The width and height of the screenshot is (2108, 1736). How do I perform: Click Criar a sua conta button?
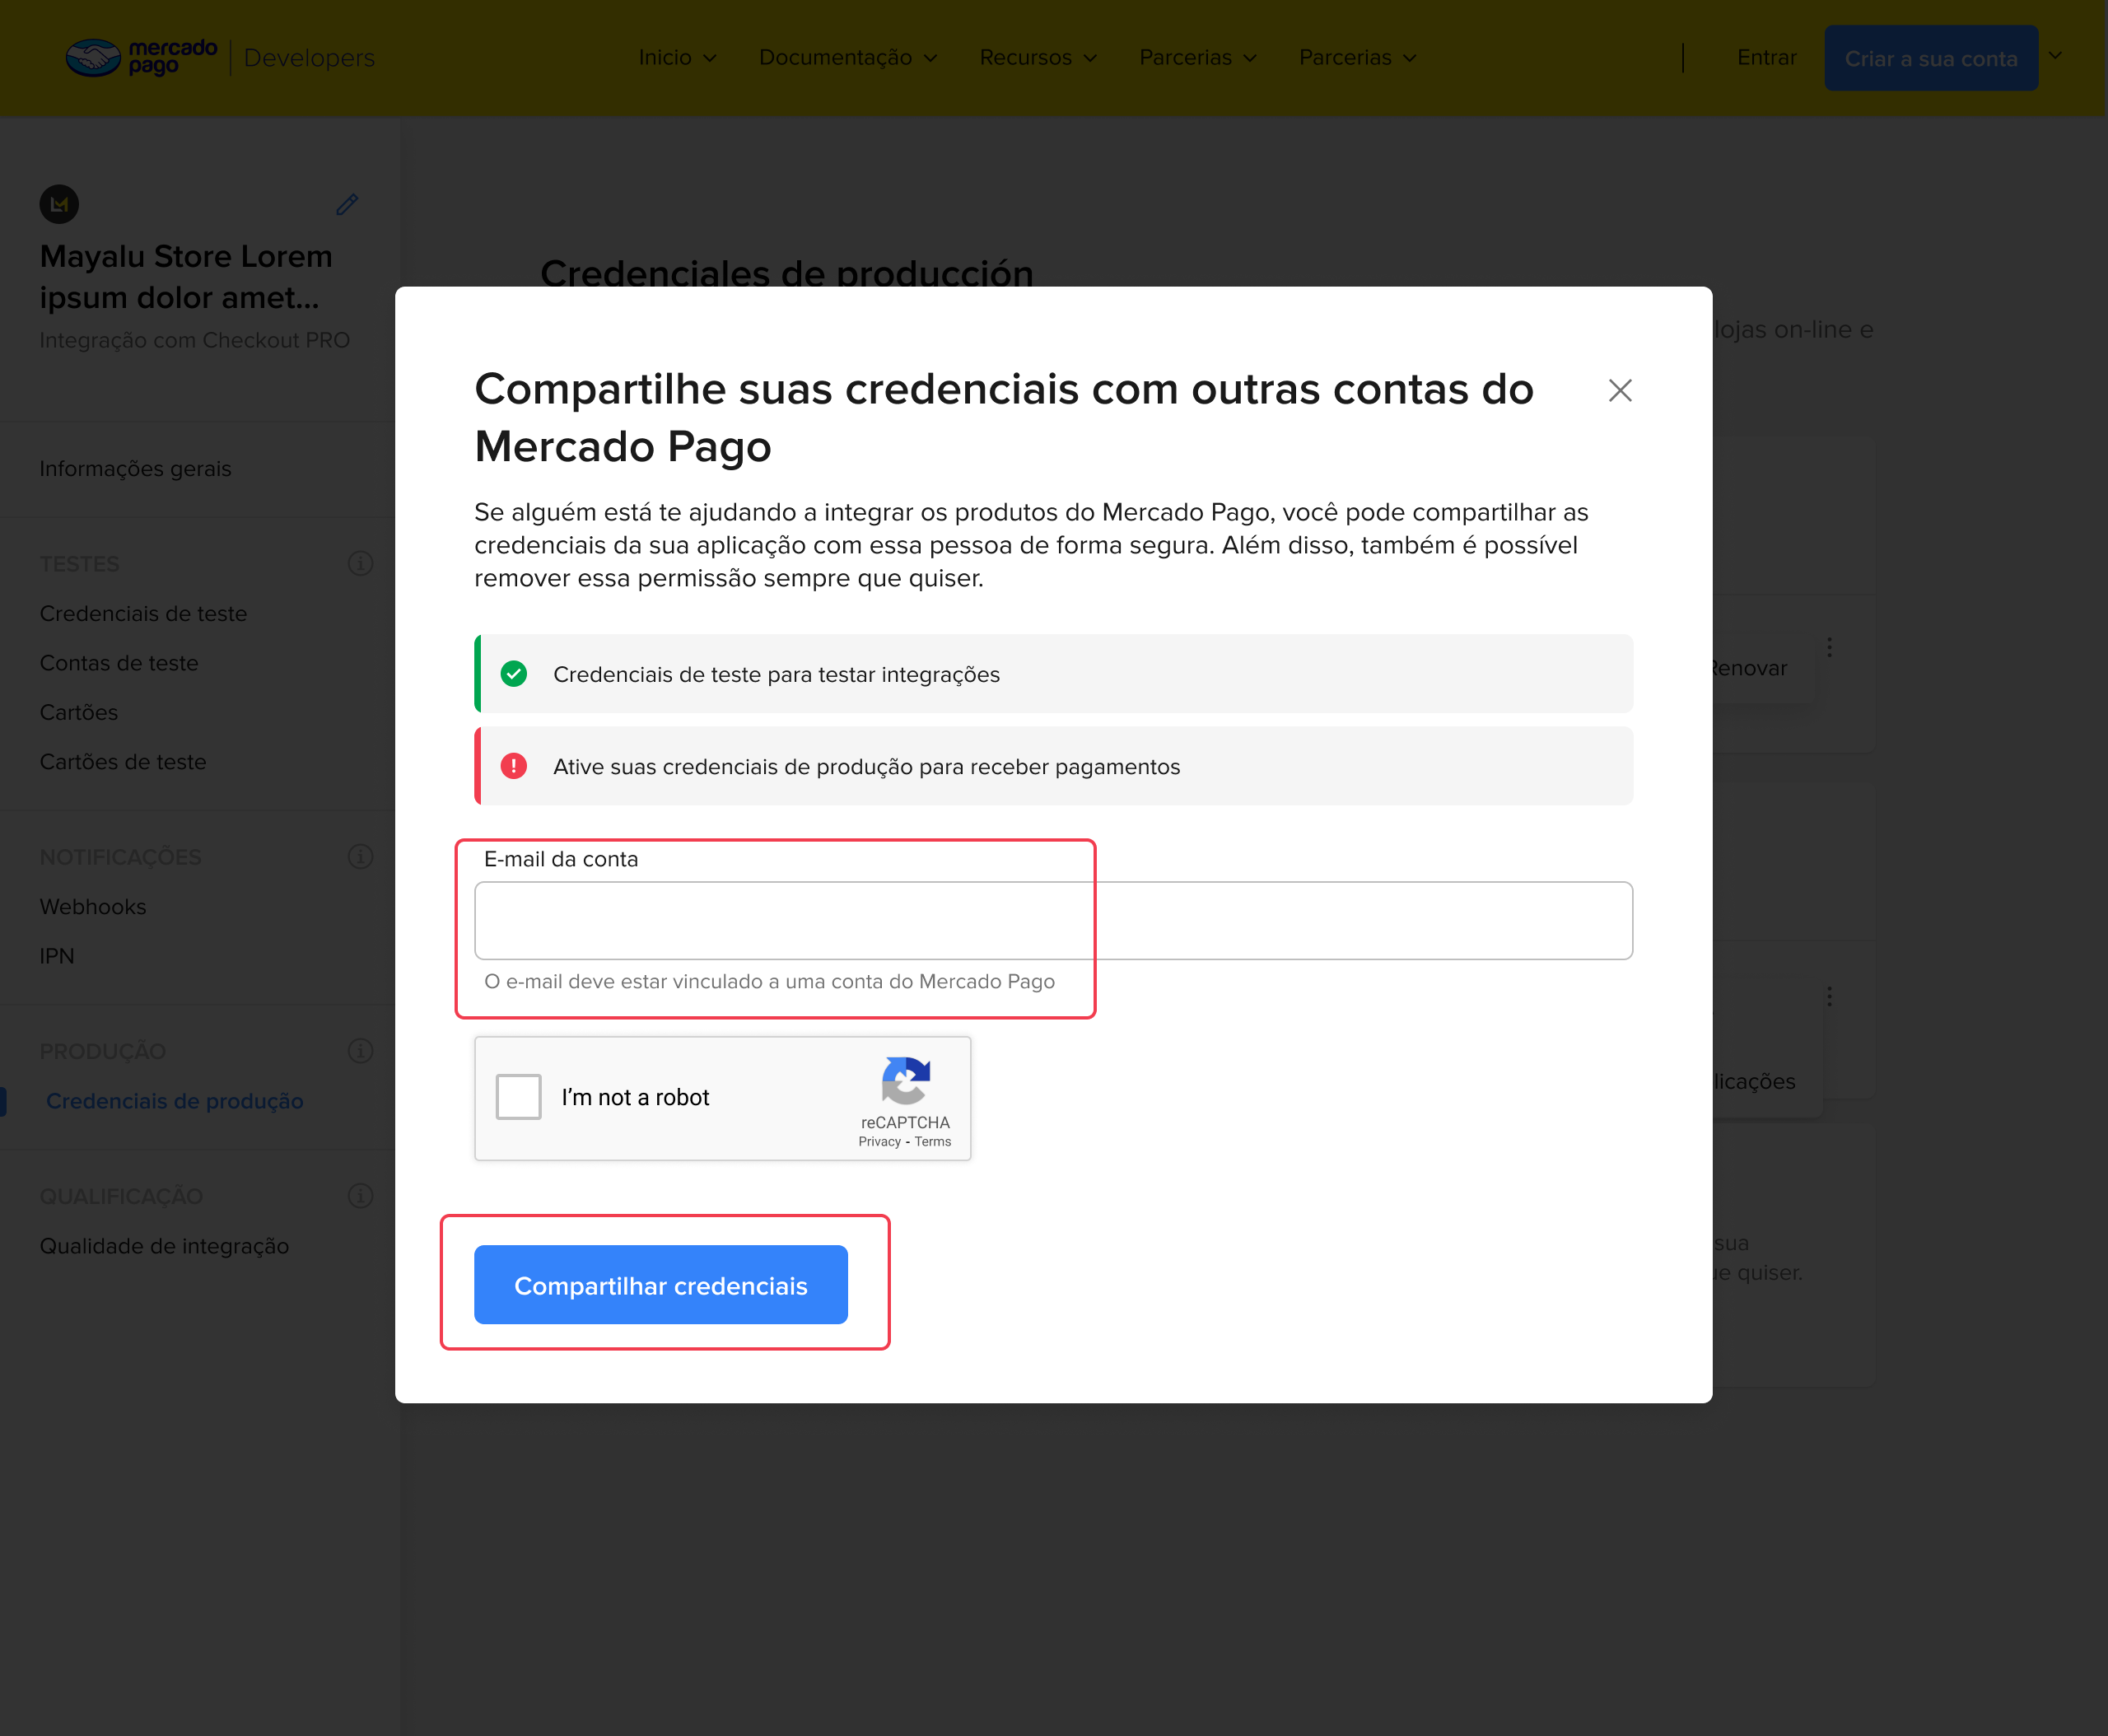1931,58
